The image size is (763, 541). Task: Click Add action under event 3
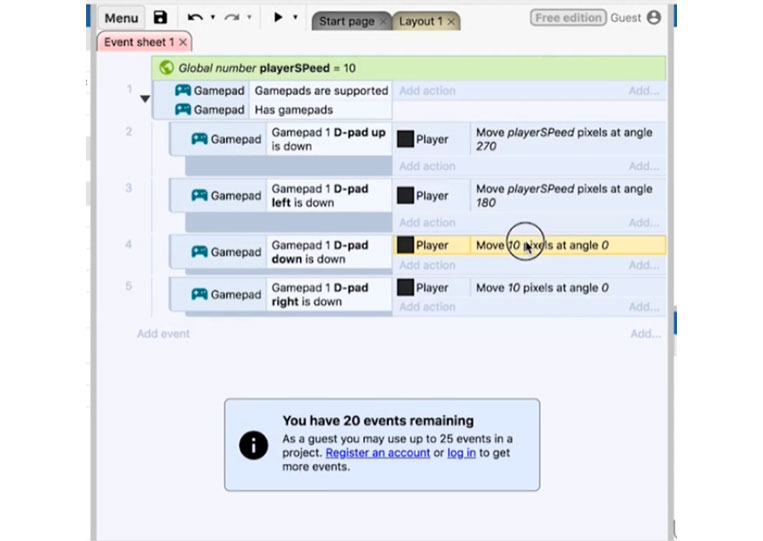427,223
